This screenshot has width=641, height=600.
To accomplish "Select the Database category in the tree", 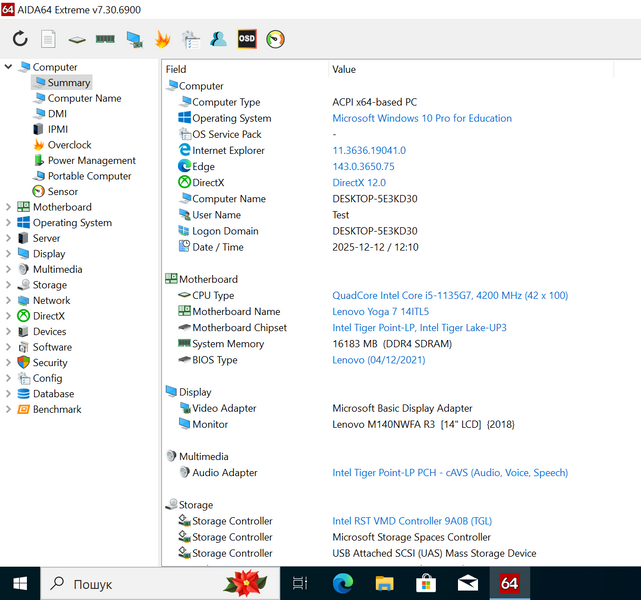I will point(54,394).
